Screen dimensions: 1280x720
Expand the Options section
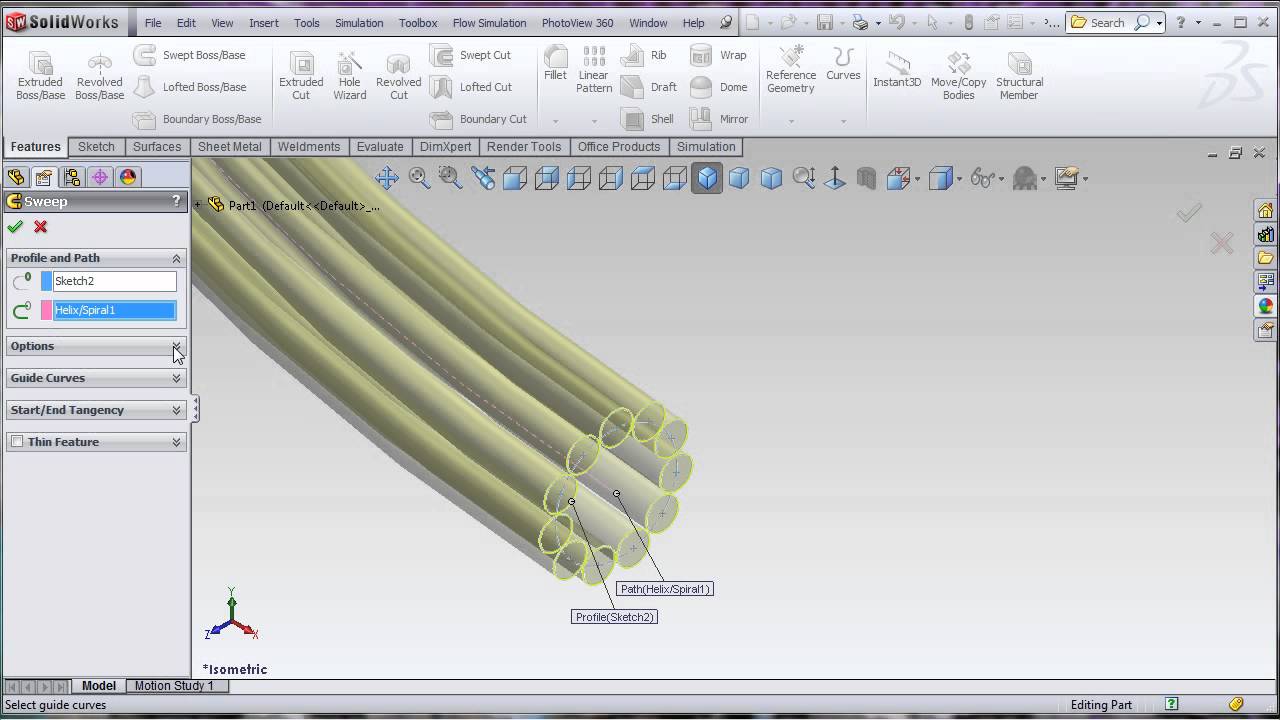pyautogui.click(x=177, y=346)
